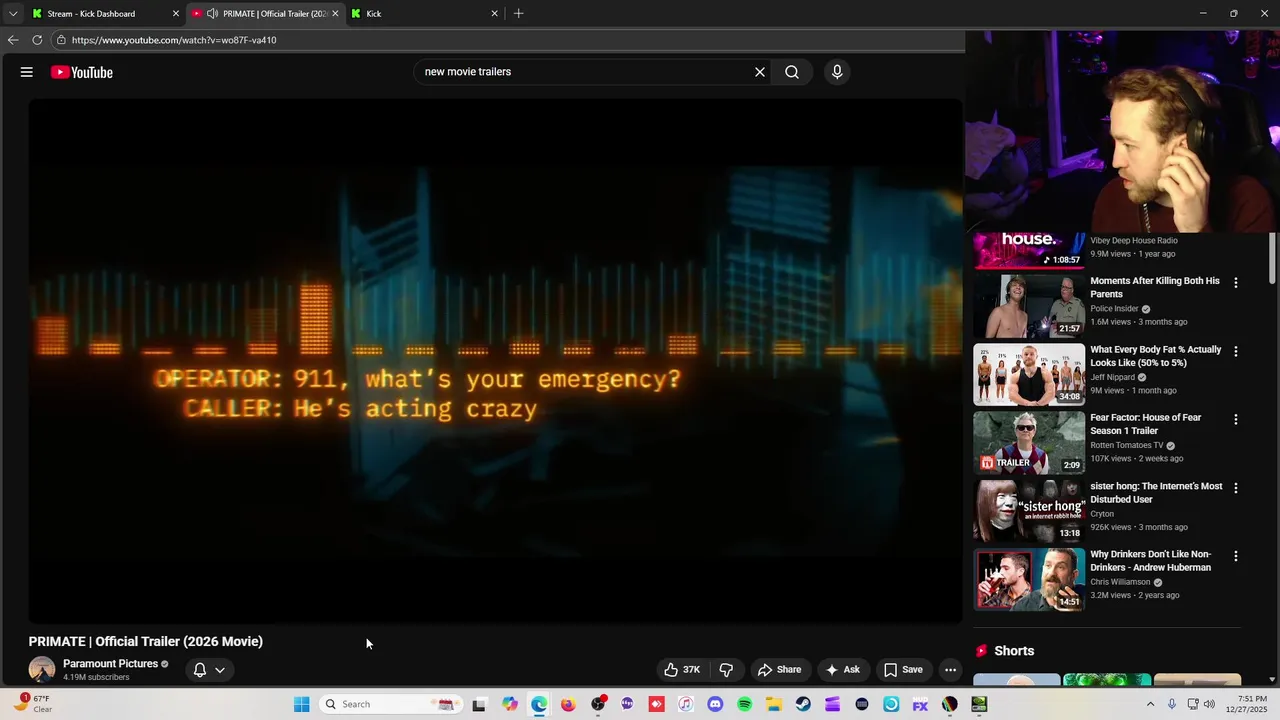Open the Paramount Pictures channel name link
This screenshot has width=1280, height=720.
click(x=110, y=664)
